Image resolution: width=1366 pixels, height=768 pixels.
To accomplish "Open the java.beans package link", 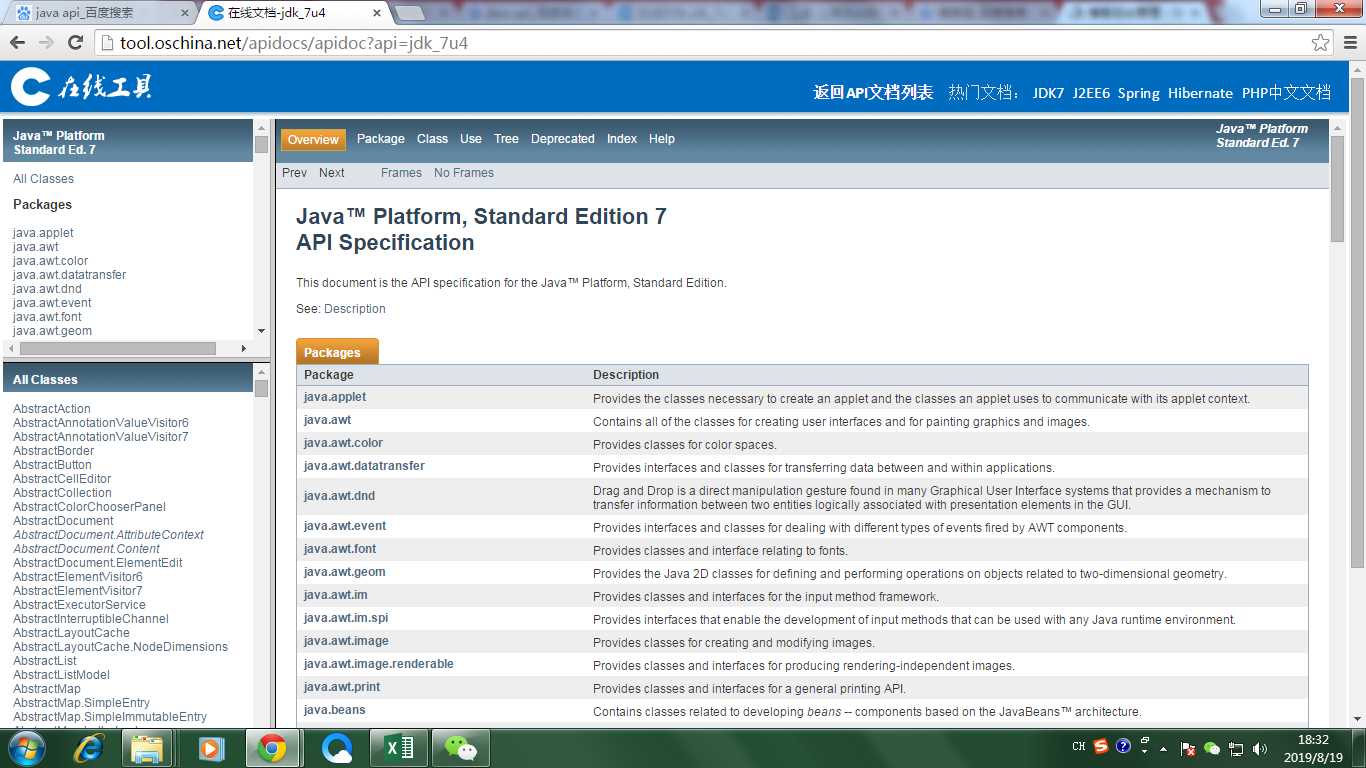I will click(335, 710).
